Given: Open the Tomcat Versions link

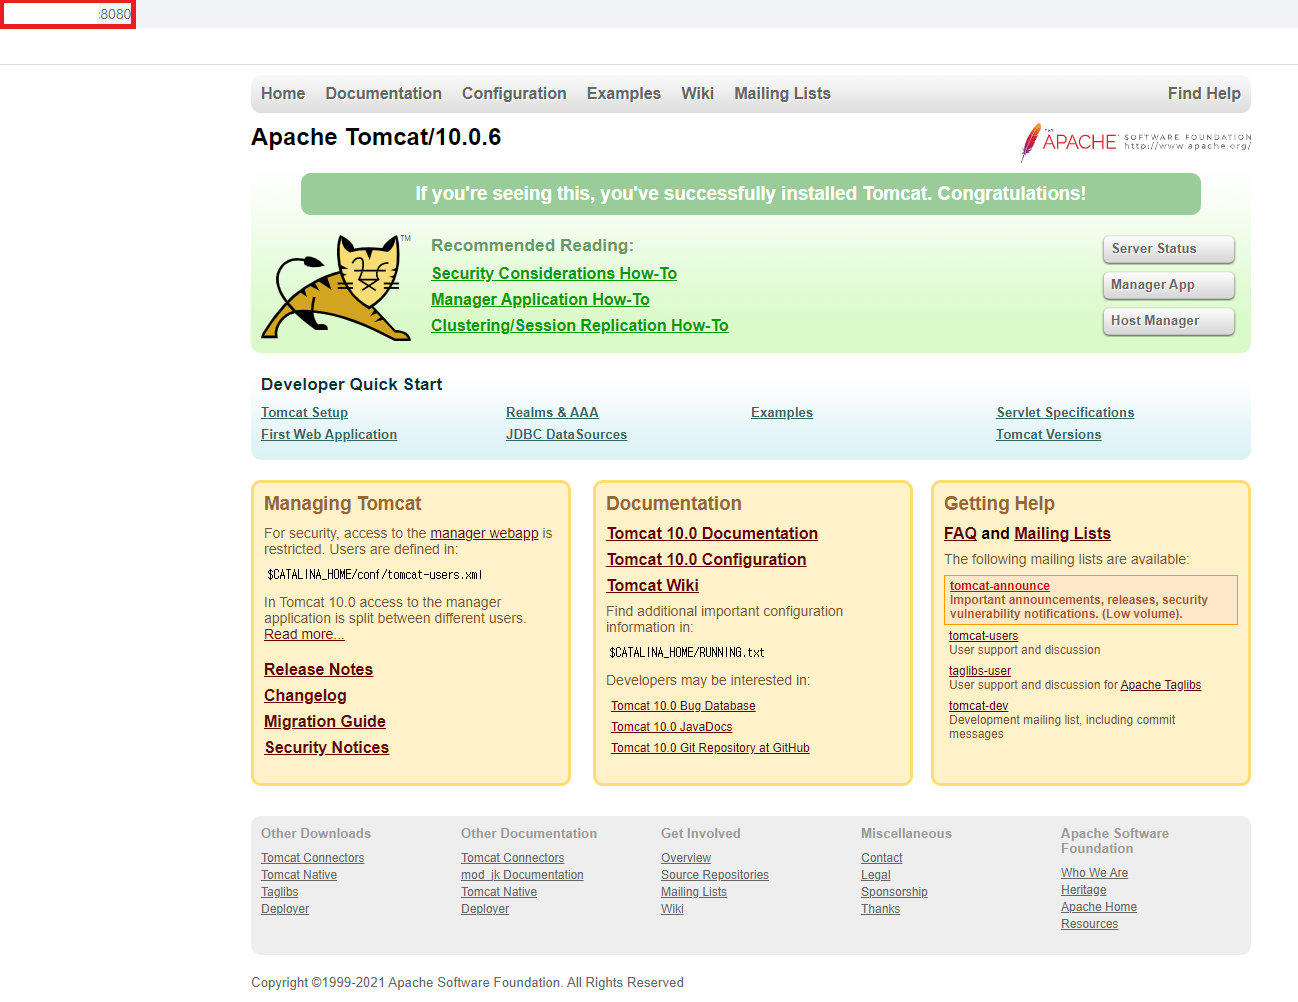Looking at the screenshot, I should pos(1048,434).
